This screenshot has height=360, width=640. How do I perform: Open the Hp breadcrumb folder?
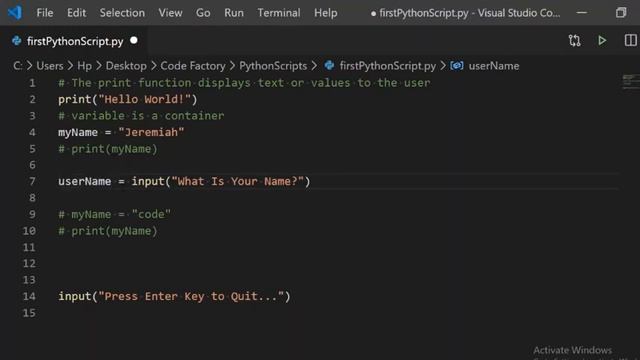84,66
